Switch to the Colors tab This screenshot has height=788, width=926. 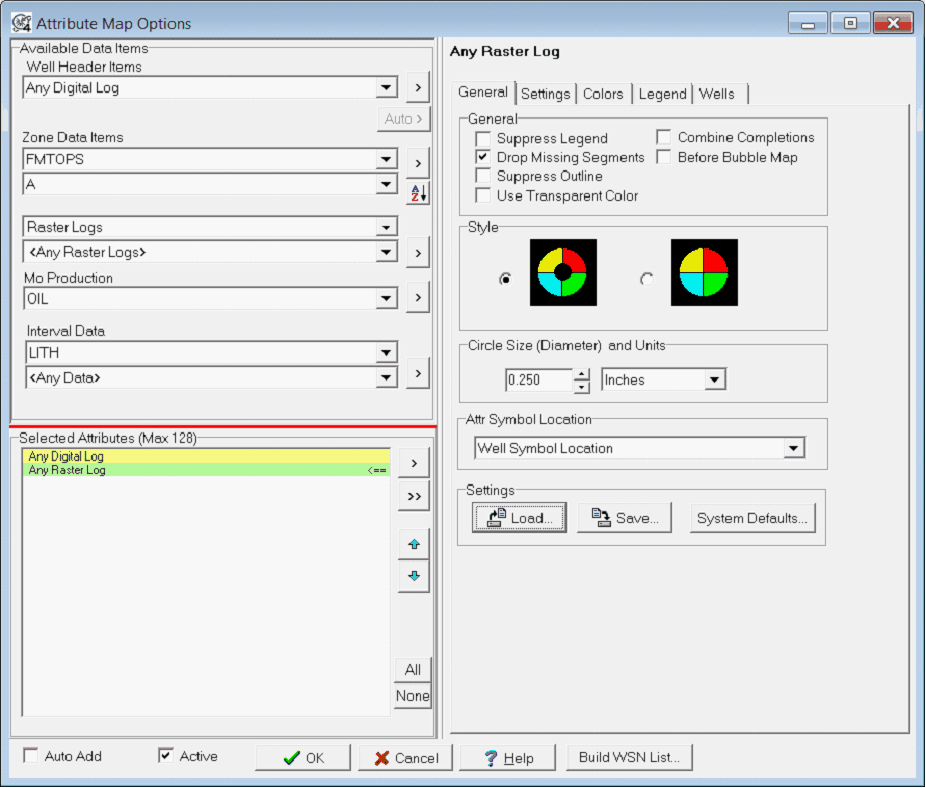coord(603,94)
